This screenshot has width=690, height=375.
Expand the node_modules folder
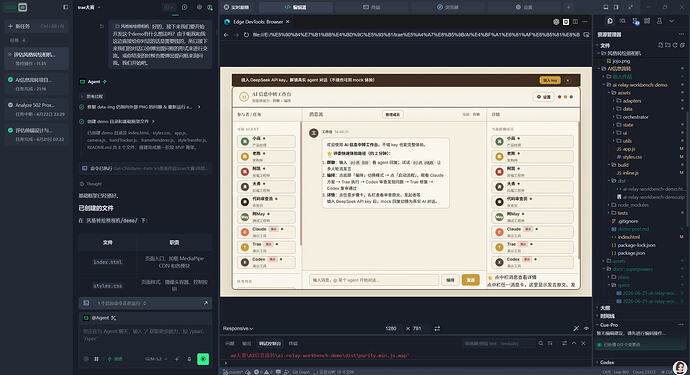pyautogui.click(x=633, y=205)
